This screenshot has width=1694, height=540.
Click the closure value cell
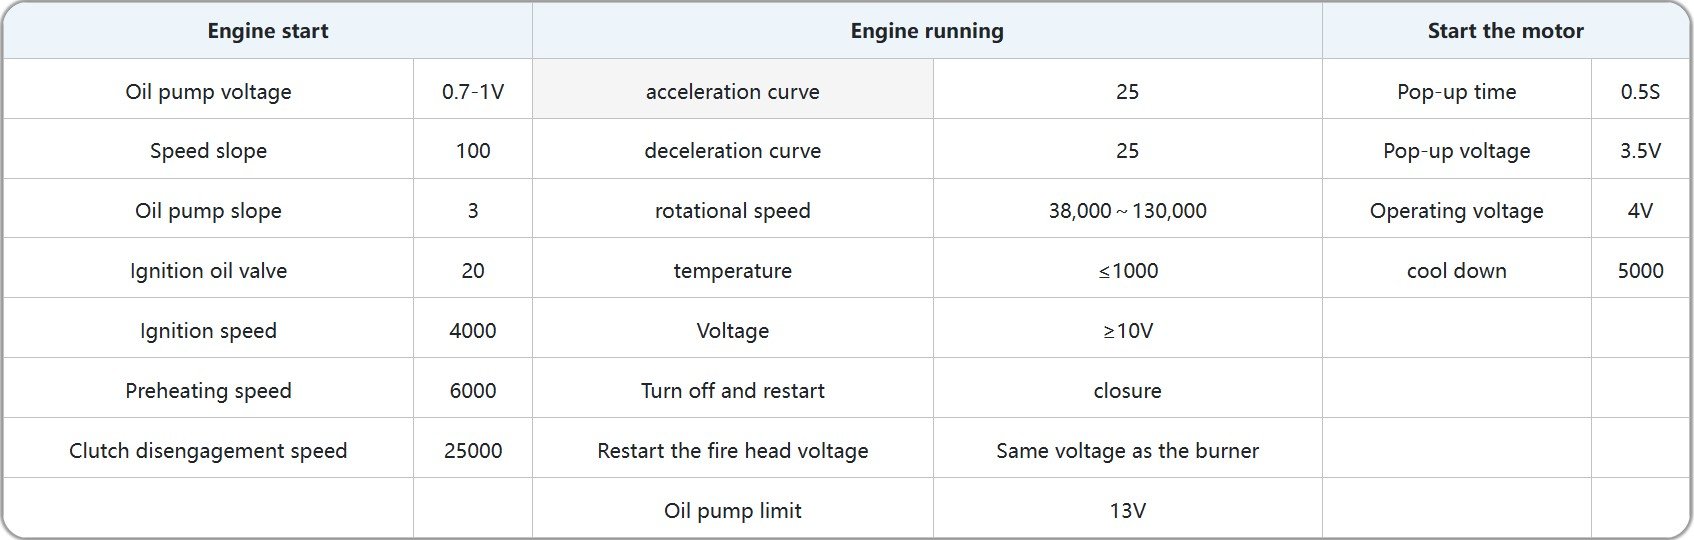click(x=1127, y=391)
